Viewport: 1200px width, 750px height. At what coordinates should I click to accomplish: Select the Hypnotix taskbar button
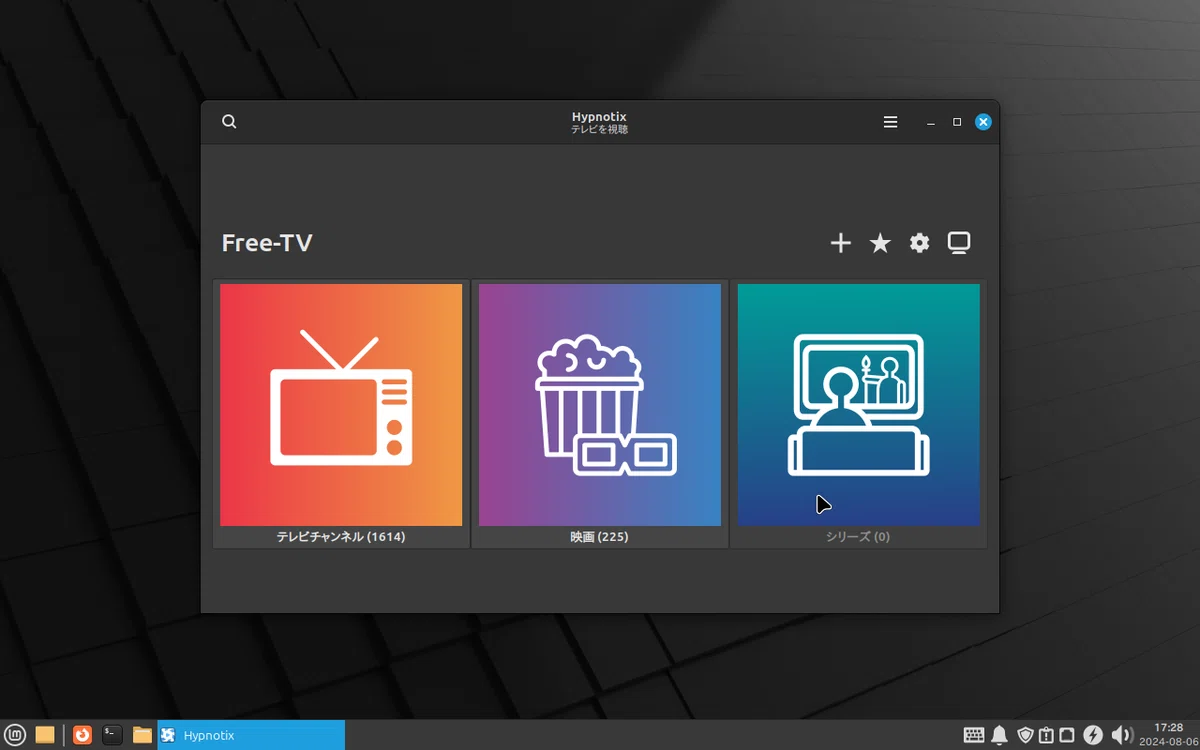(x=251, y=735)
